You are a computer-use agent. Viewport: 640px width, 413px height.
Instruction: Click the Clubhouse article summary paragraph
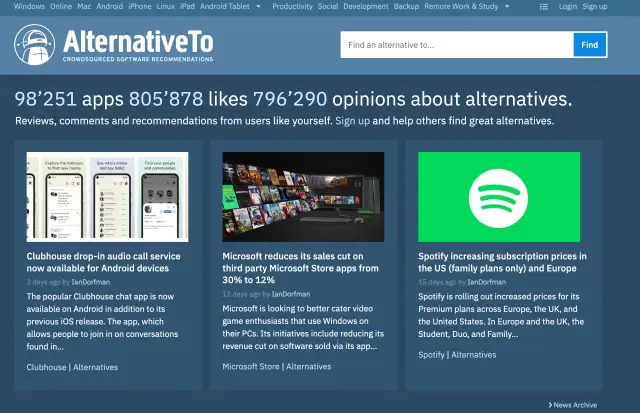point(102,322)
